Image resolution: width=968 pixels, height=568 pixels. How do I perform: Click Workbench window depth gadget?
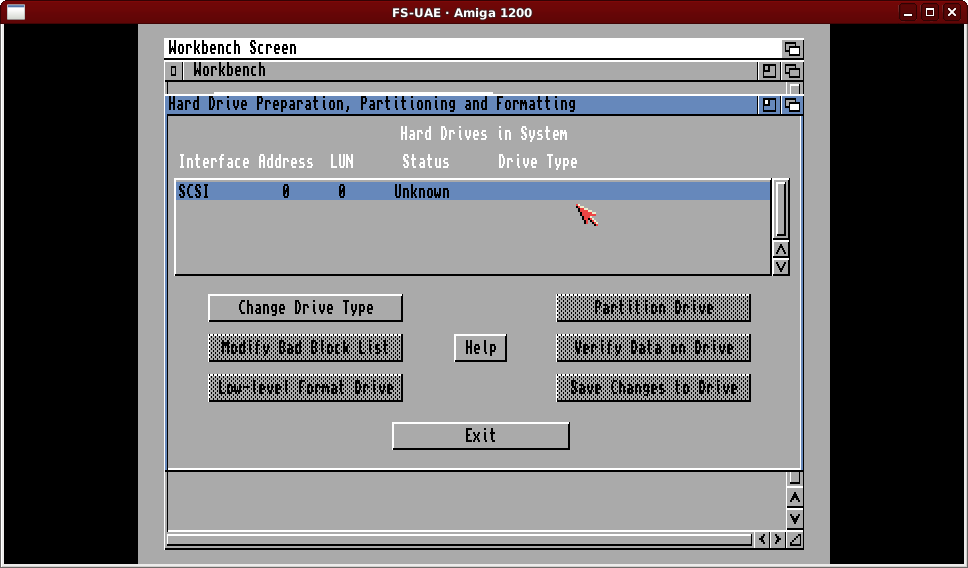click(792, 71)
